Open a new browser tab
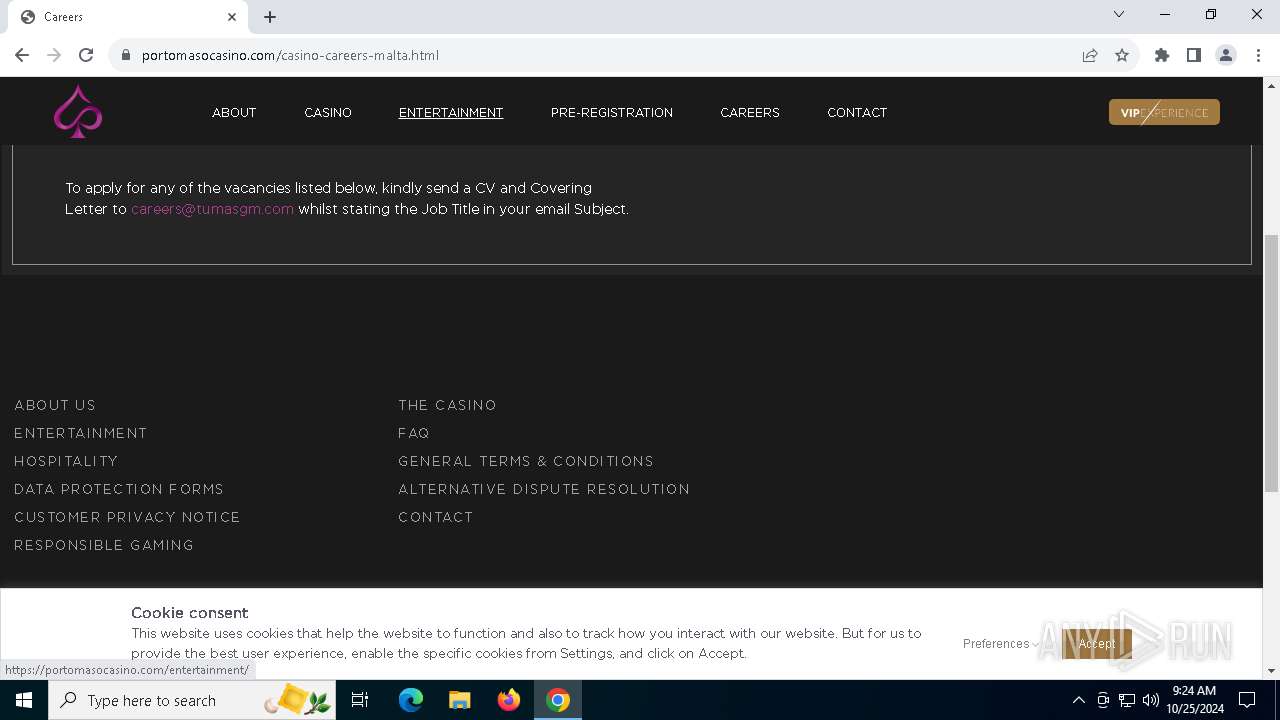 (x=270, y=17)
